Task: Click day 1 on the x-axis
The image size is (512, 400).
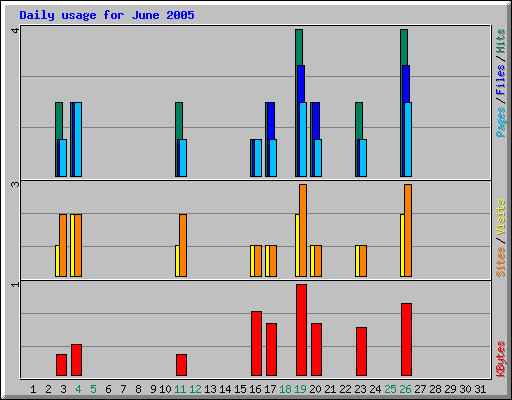Action: tap(33, 389)
